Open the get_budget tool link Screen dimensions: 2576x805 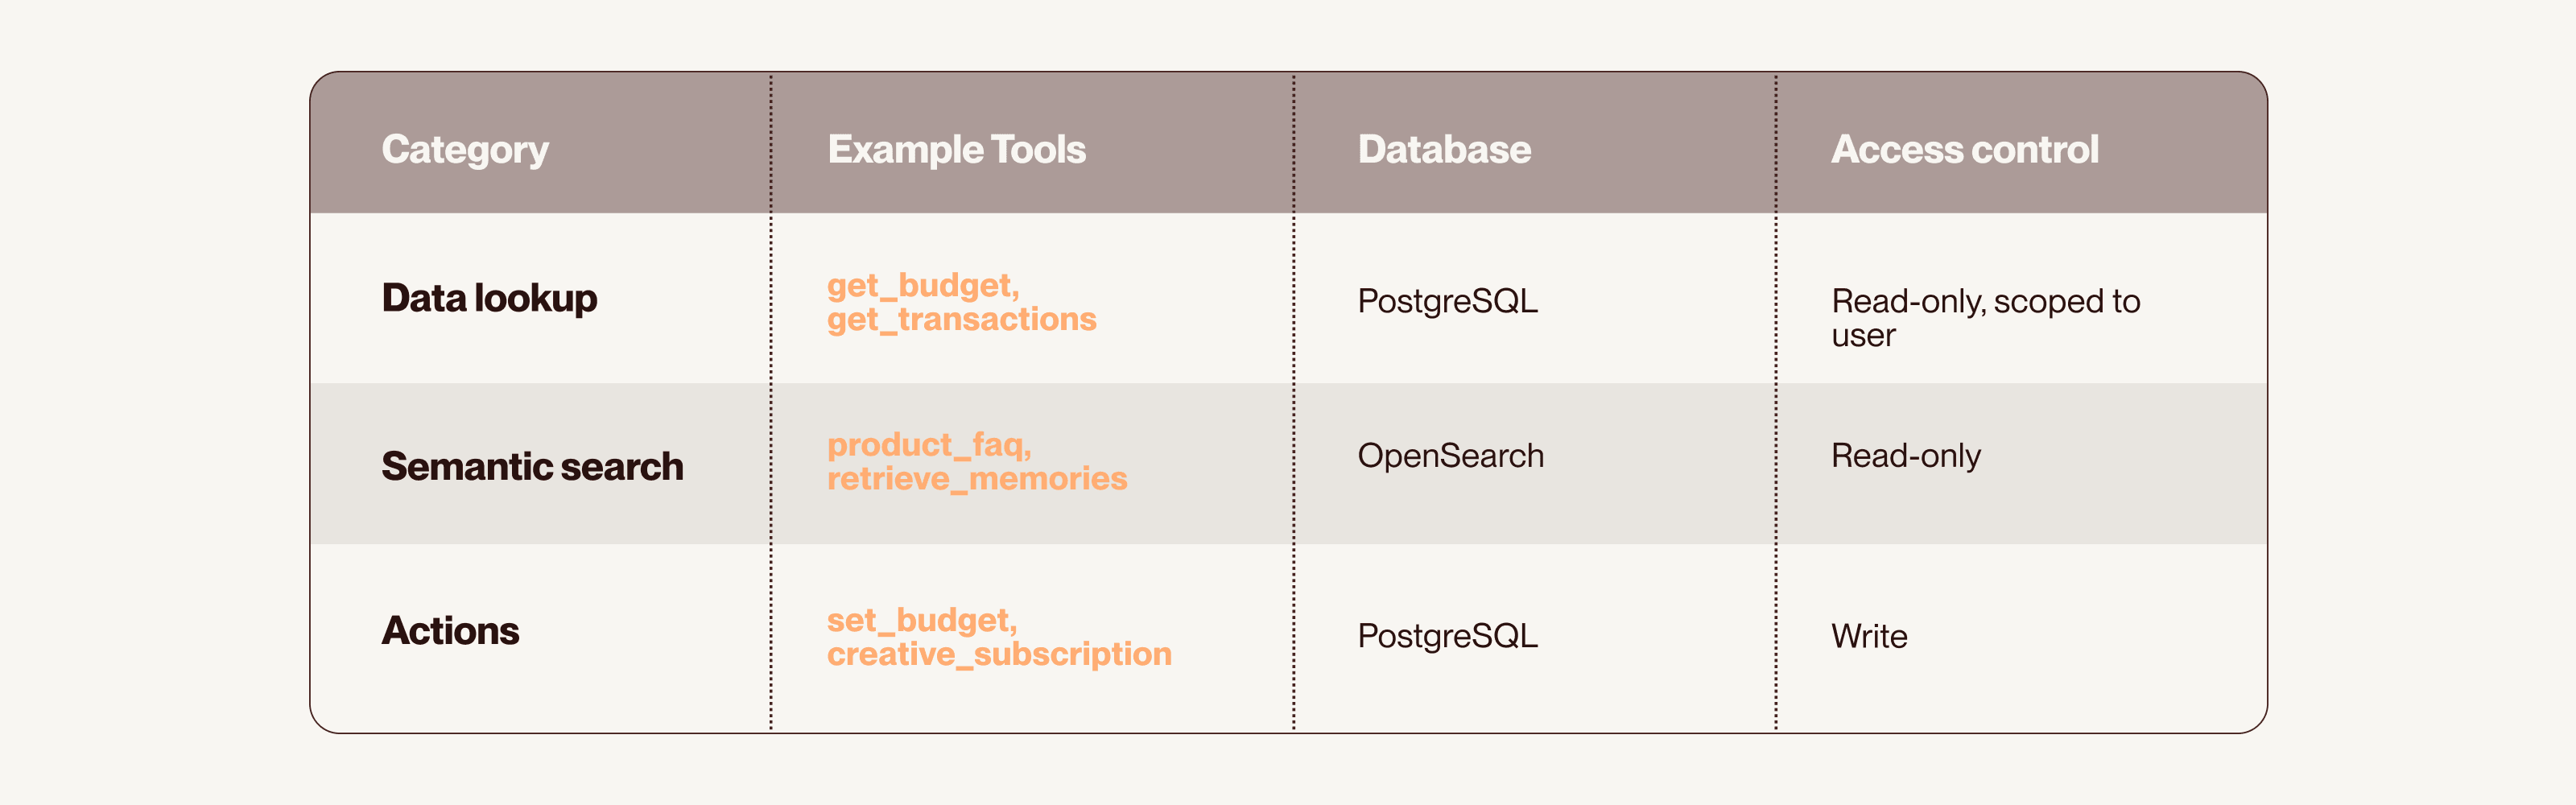921,285
